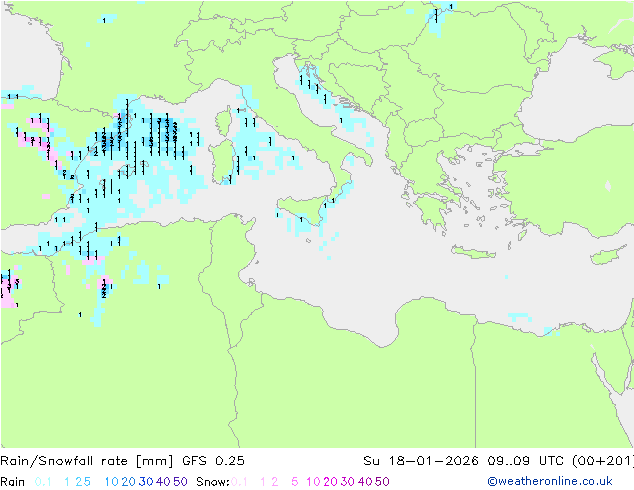This screenshot has height=490, width=634.
Task: Click the Snow legend value 20
Action: 330,482
